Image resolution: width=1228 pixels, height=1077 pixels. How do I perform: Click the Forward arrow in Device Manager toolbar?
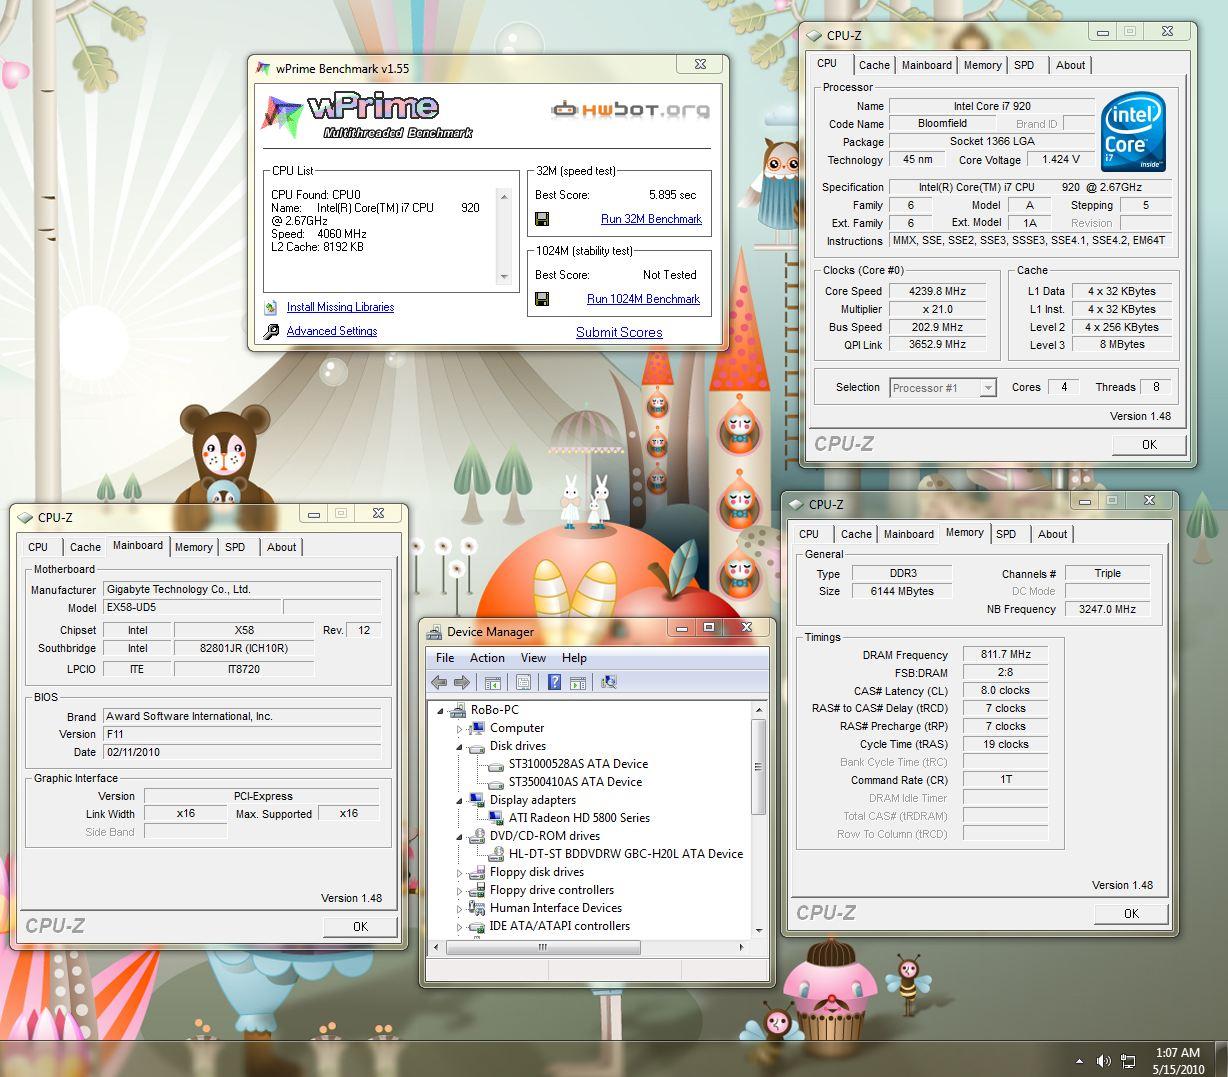pos(461,682)
